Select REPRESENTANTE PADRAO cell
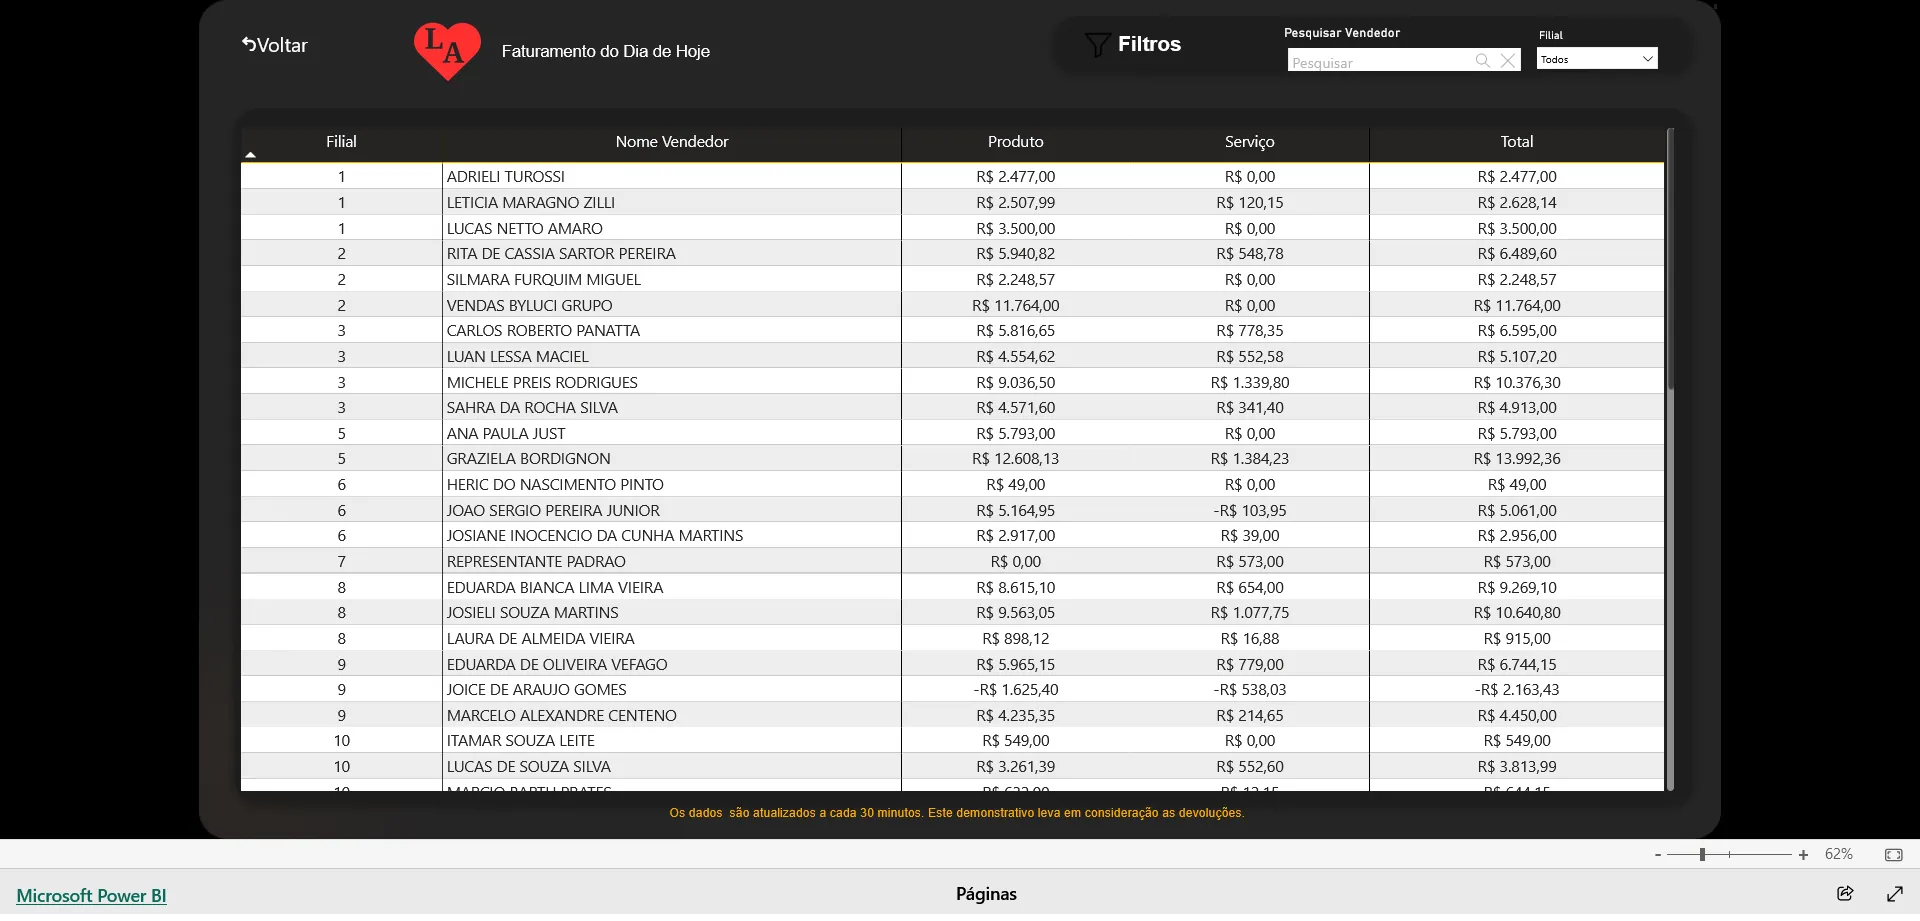 (671, 562)
